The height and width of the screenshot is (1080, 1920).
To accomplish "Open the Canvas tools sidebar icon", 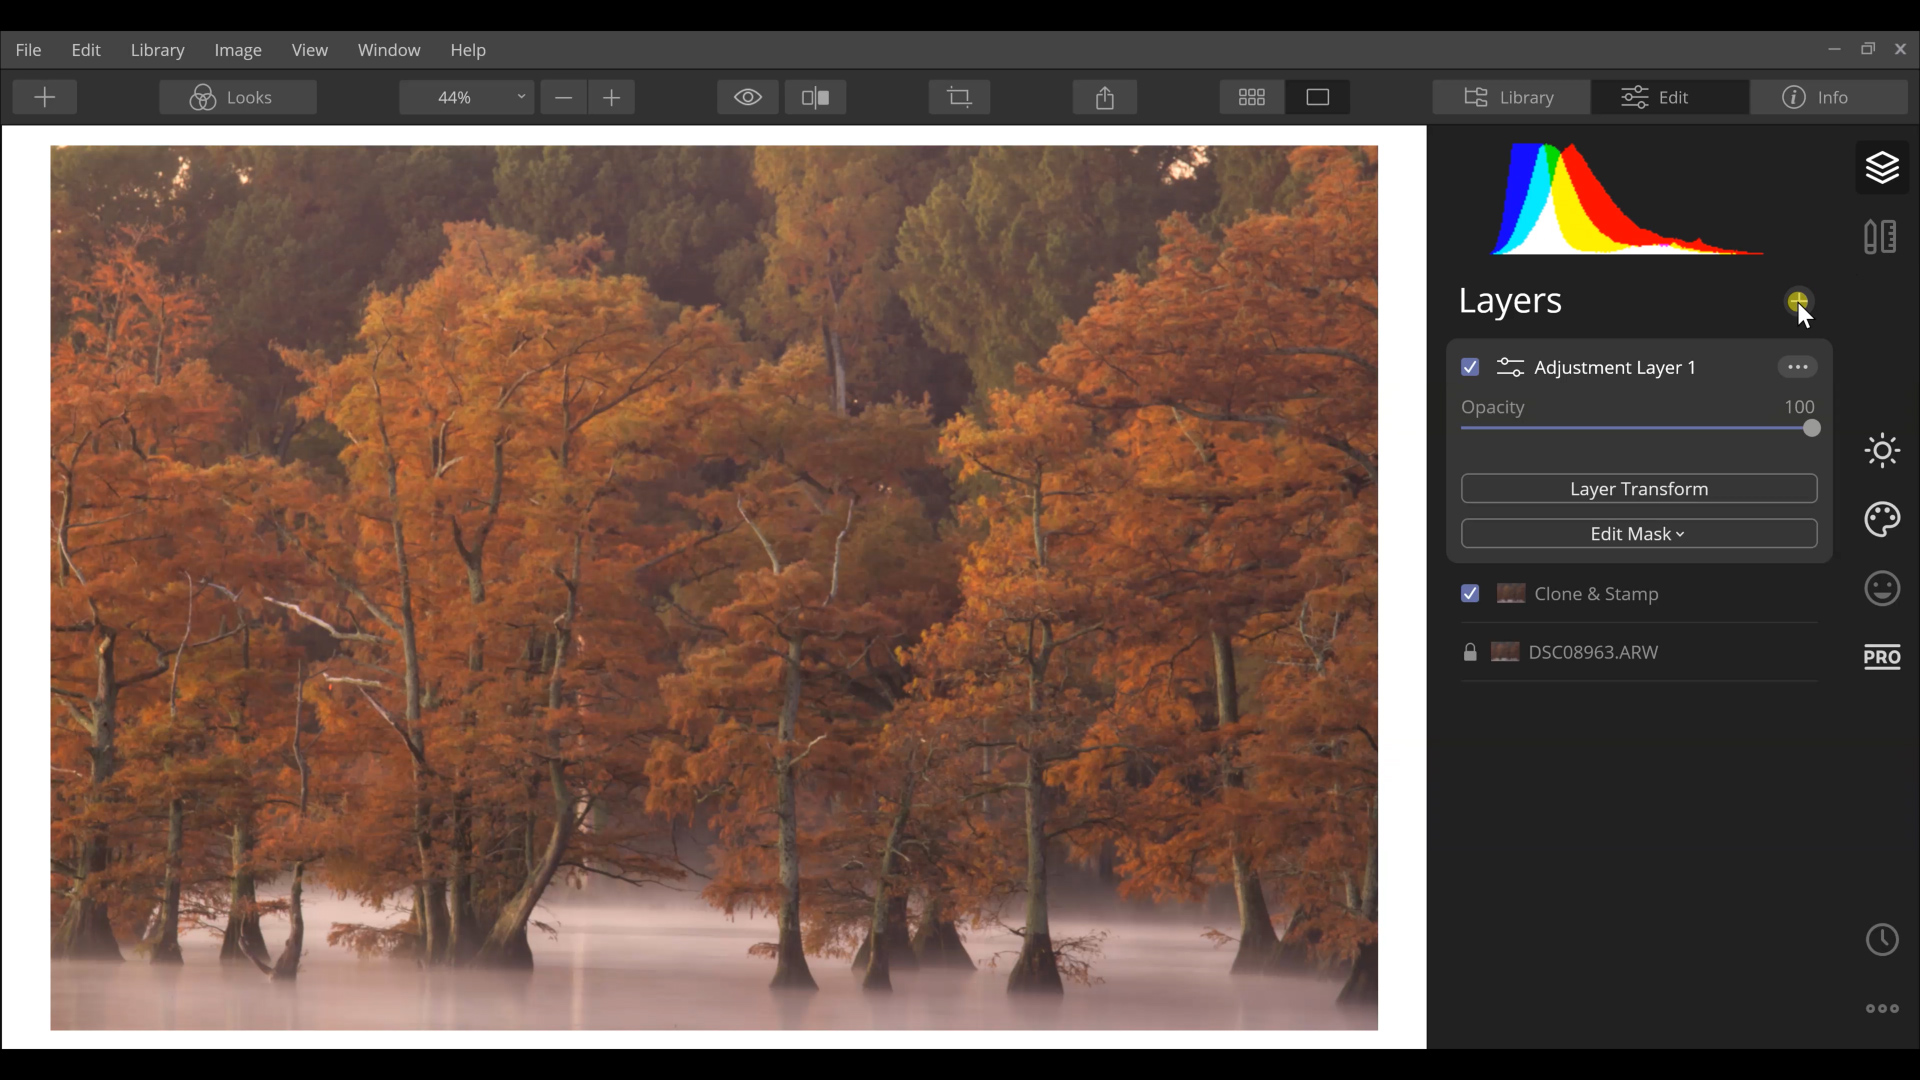I will [1881, 237].
